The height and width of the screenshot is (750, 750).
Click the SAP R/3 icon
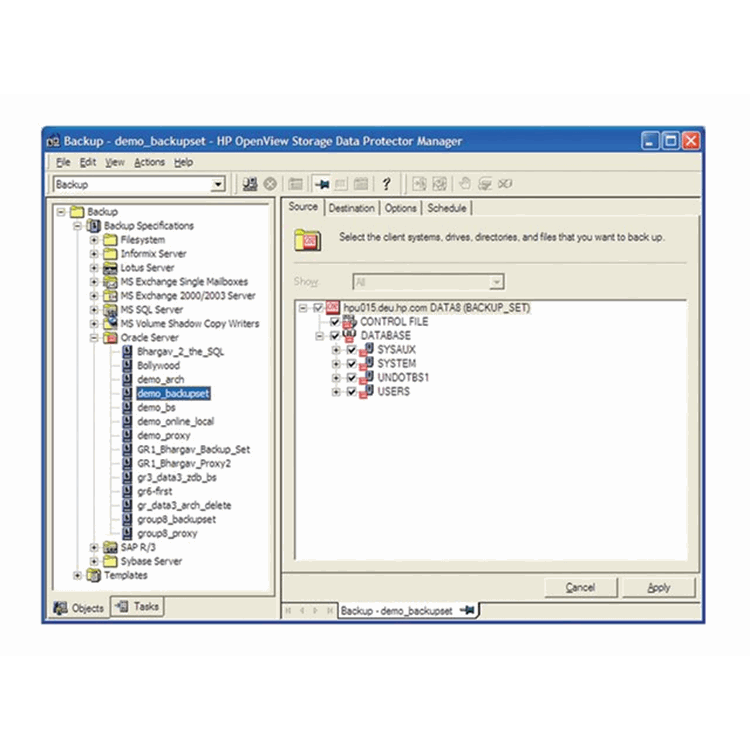110,547
